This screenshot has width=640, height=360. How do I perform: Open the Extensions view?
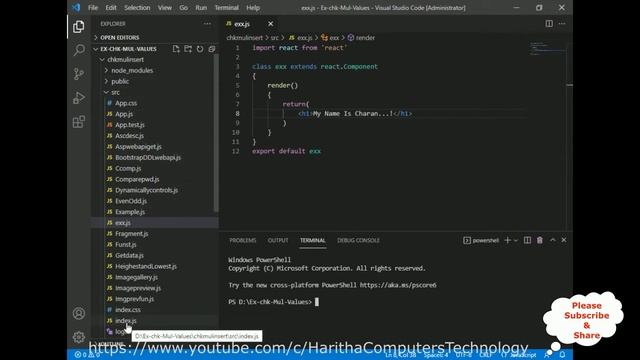(79, 122)
